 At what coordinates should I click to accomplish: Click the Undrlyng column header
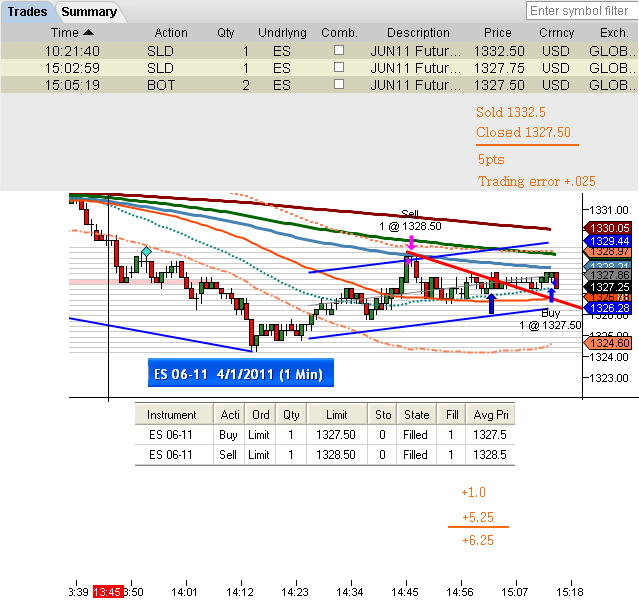coord(282,33)
